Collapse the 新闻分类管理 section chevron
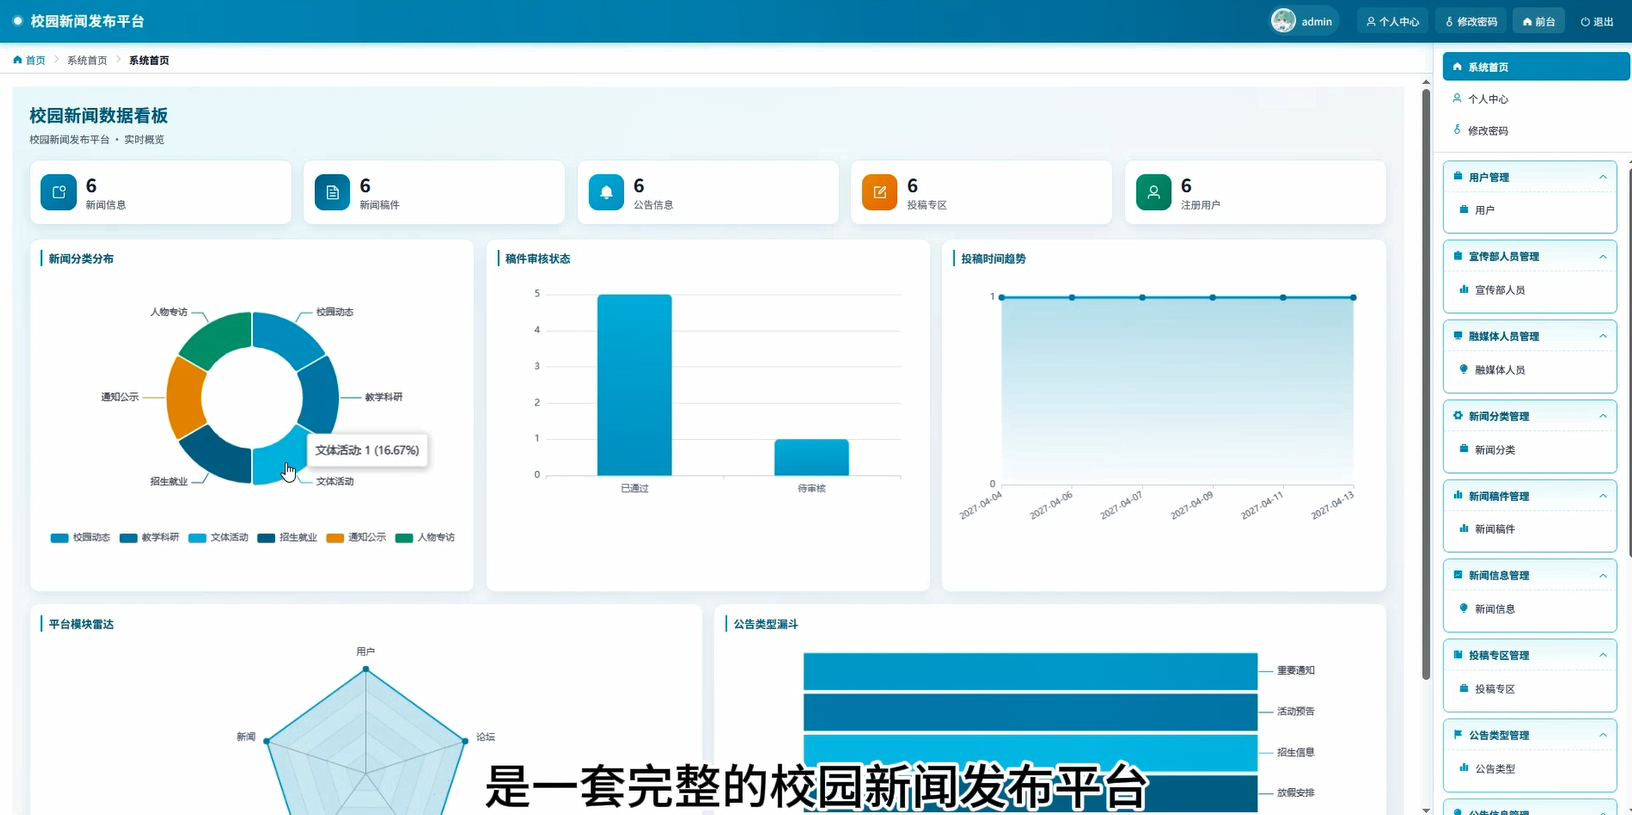1632x815 pixels. pos(1603,416)
